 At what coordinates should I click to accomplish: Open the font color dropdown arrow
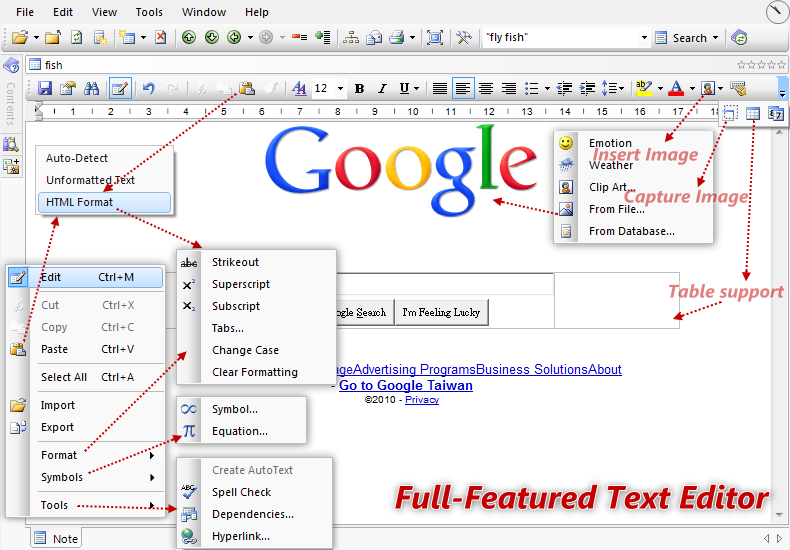(692, 89)
